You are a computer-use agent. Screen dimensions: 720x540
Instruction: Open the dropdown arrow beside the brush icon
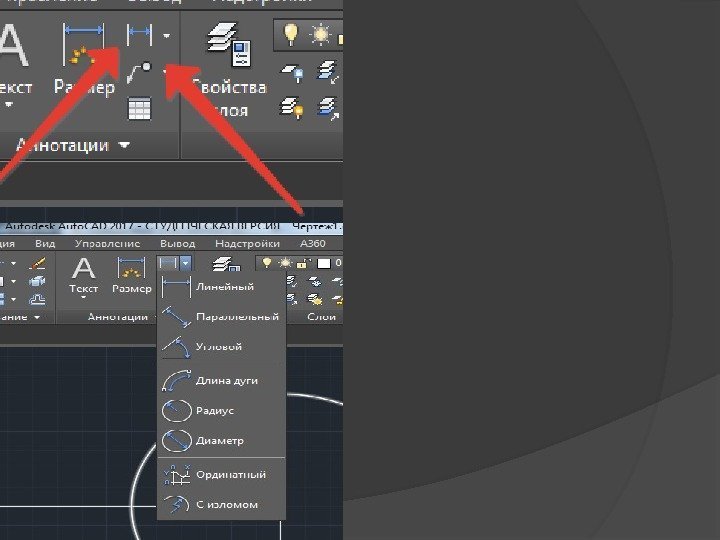(13, 264)
